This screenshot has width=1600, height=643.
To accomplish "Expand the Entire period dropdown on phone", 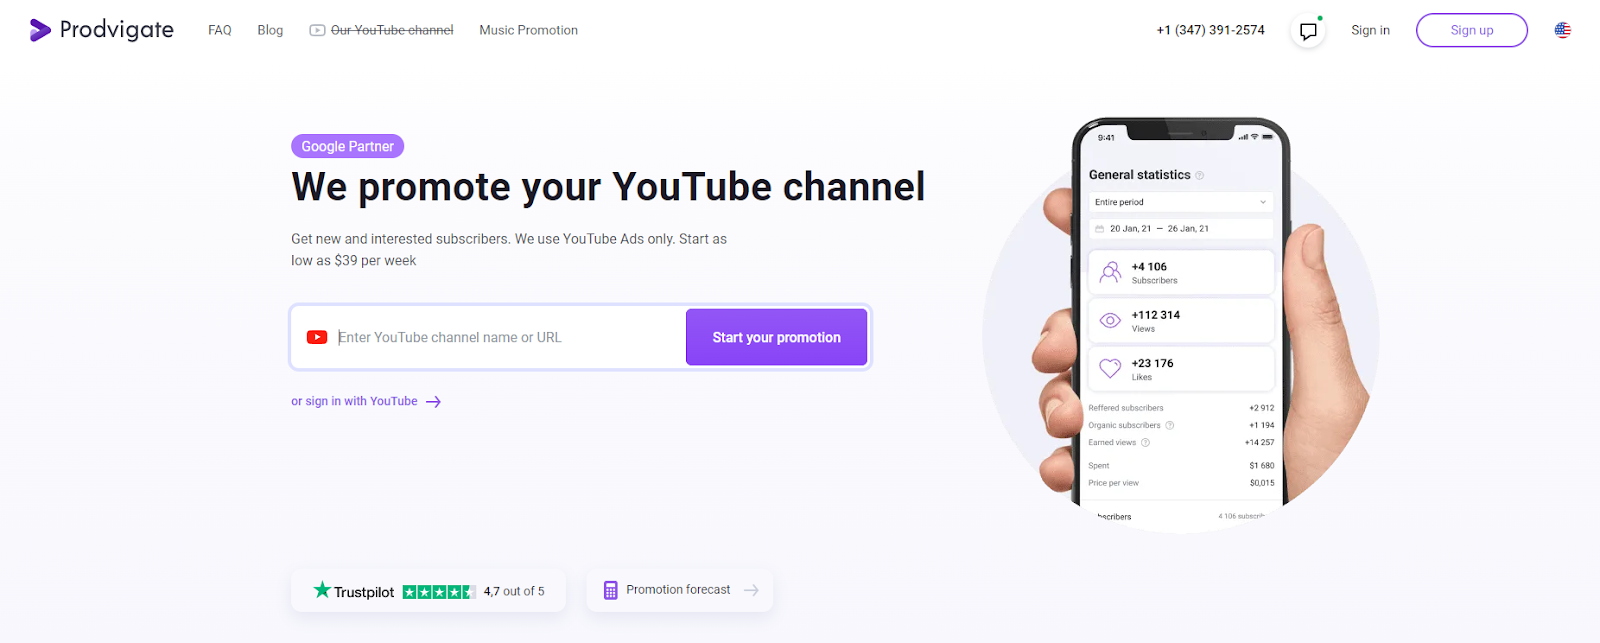I will 1180,202.
